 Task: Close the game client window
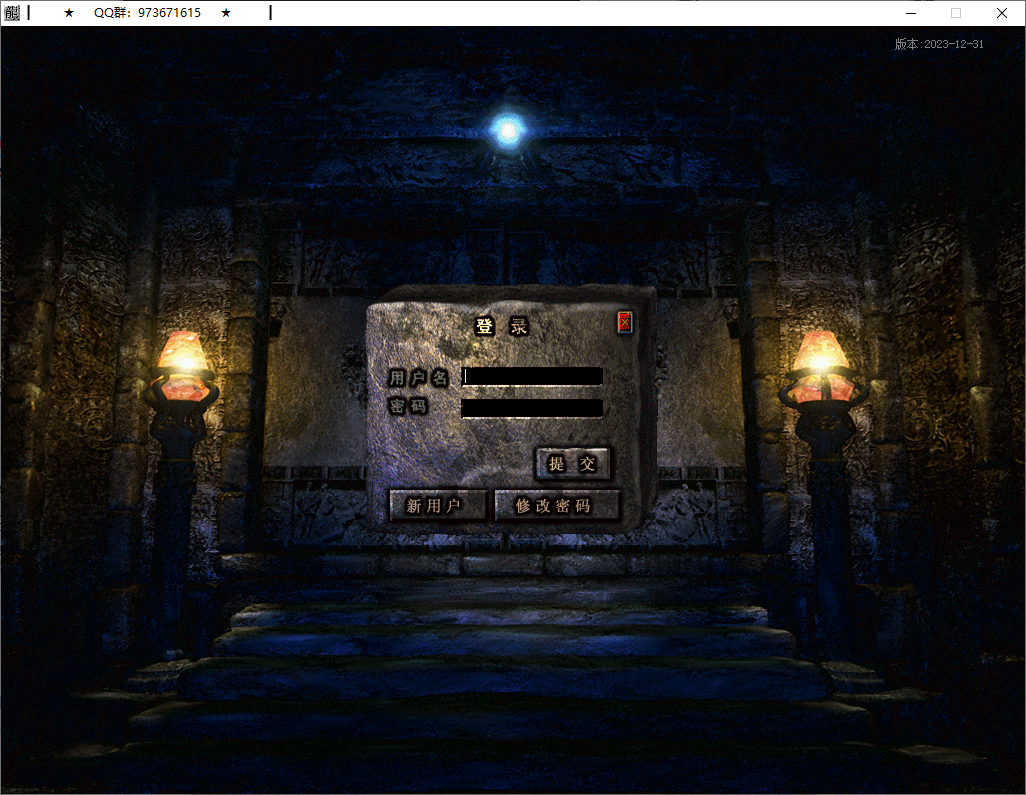[1001, 13]
